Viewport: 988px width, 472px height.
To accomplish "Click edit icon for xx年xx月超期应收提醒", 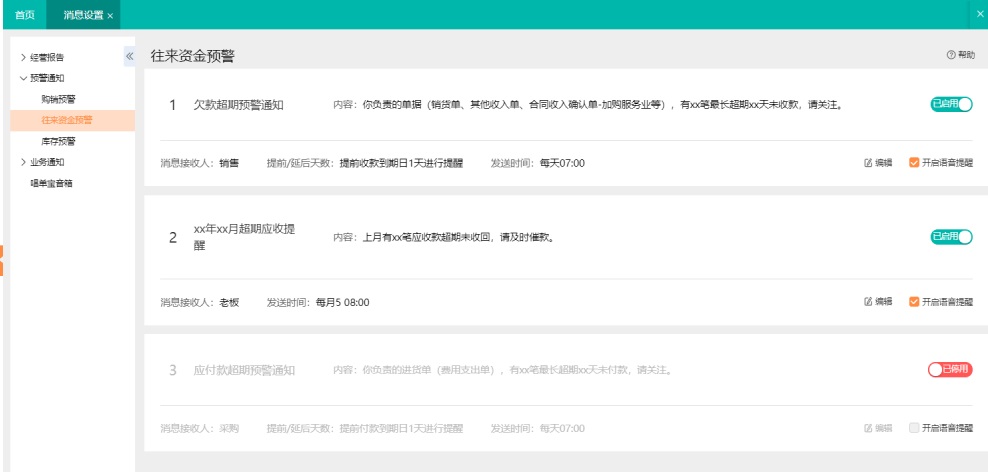I will 868,301.
